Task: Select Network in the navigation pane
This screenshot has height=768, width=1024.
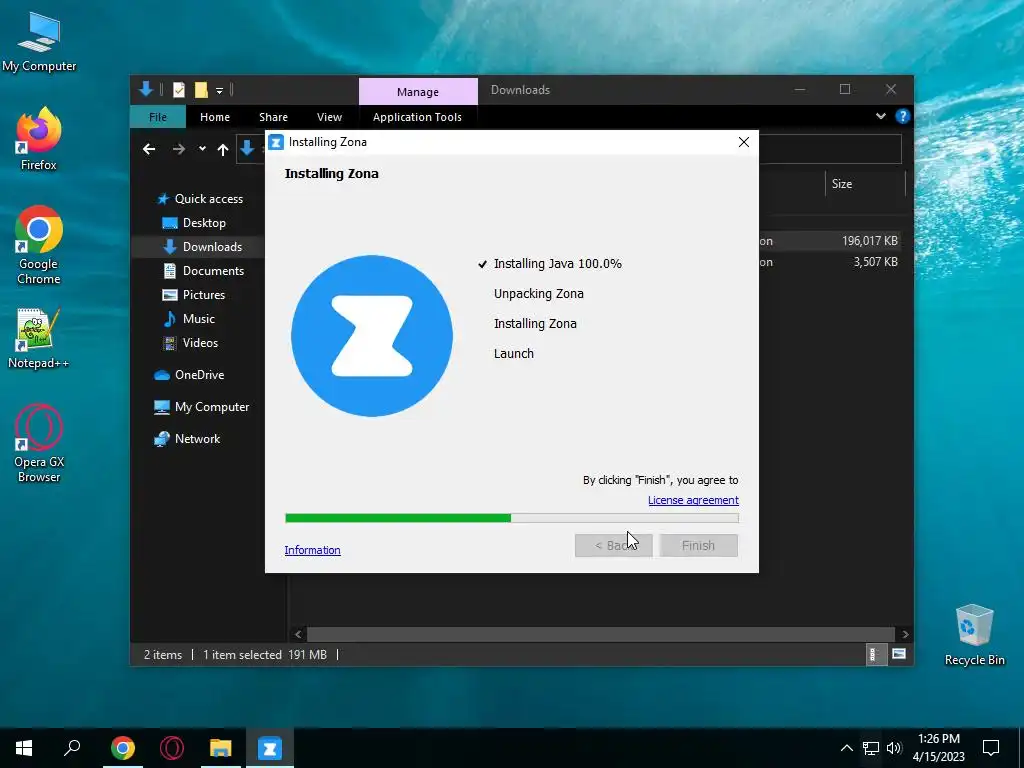Action: pos(187,439)
